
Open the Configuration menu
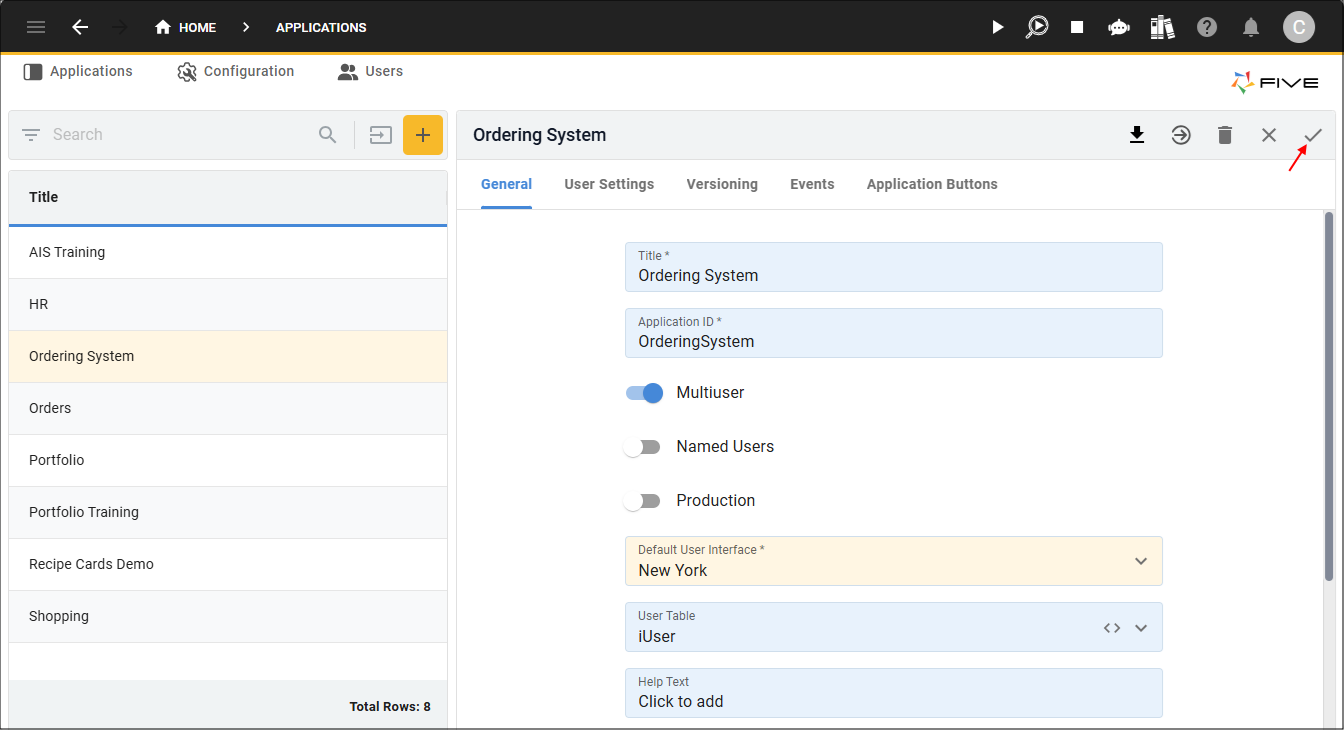[236, 72]
